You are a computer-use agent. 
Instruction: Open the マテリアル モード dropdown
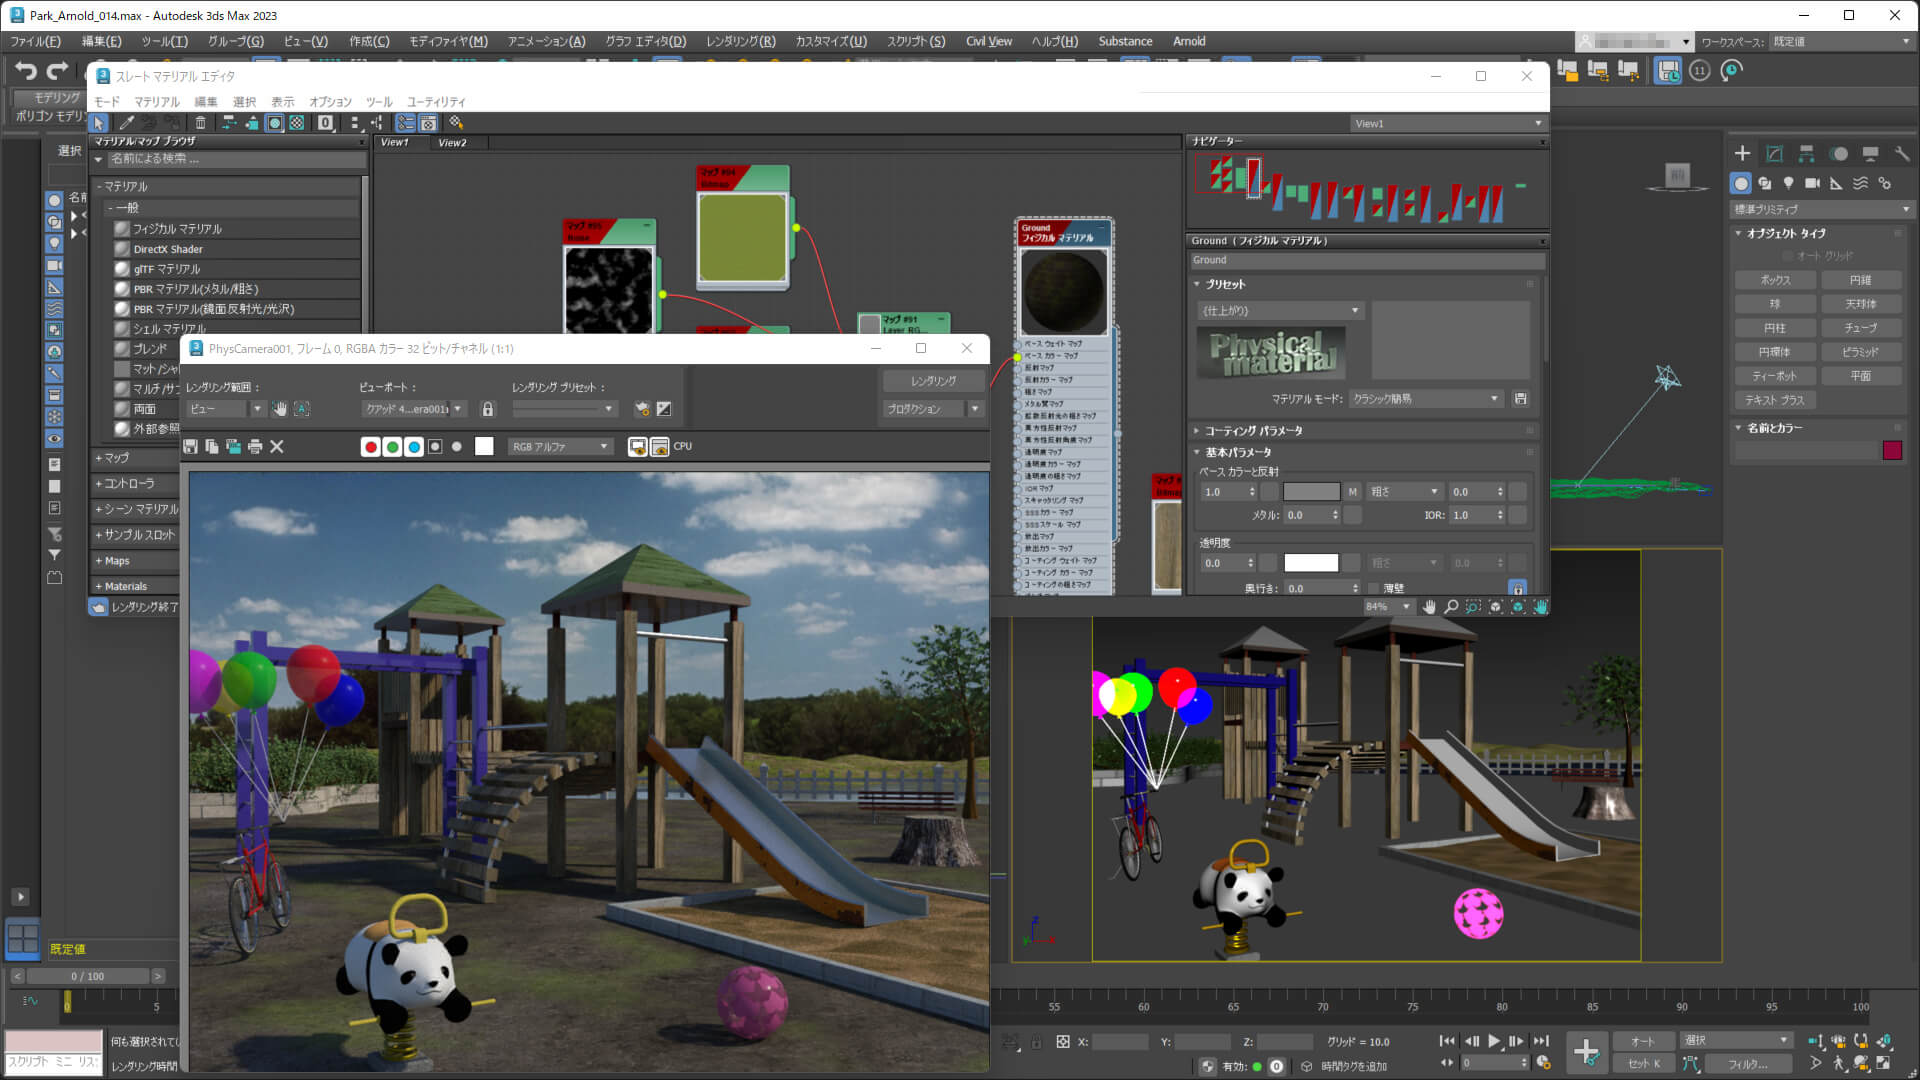coord(1425,399)
